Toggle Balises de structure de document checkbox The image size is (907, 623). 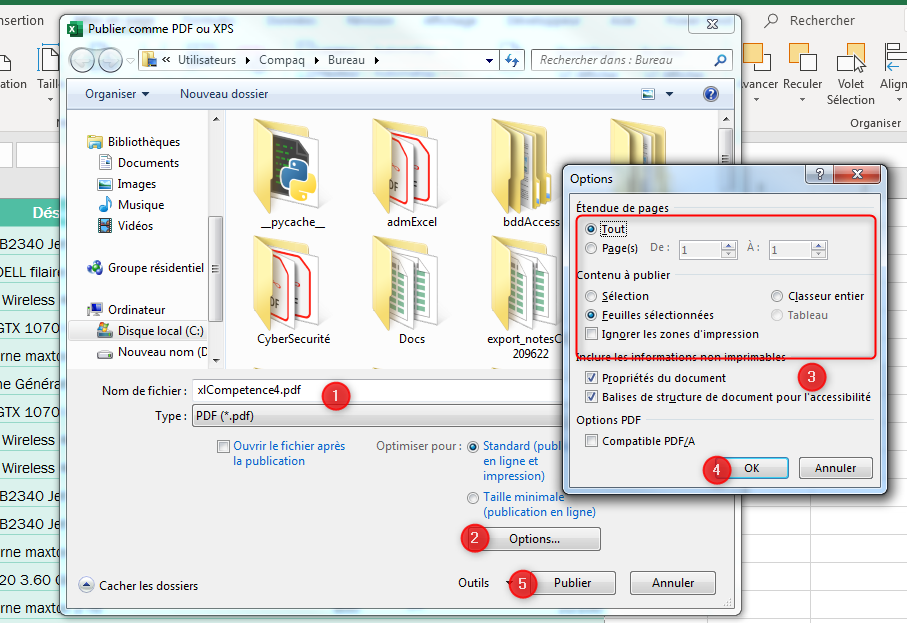(x=591, y=397)
